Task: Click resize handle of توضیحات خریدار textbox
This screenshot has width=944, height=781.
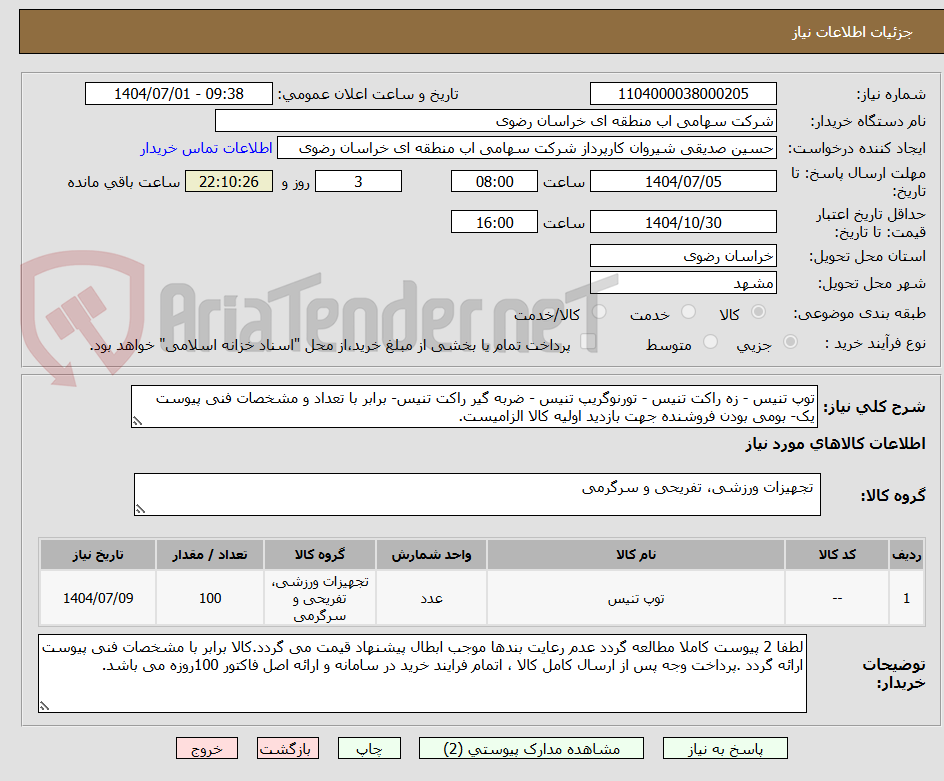Action: 42,708
